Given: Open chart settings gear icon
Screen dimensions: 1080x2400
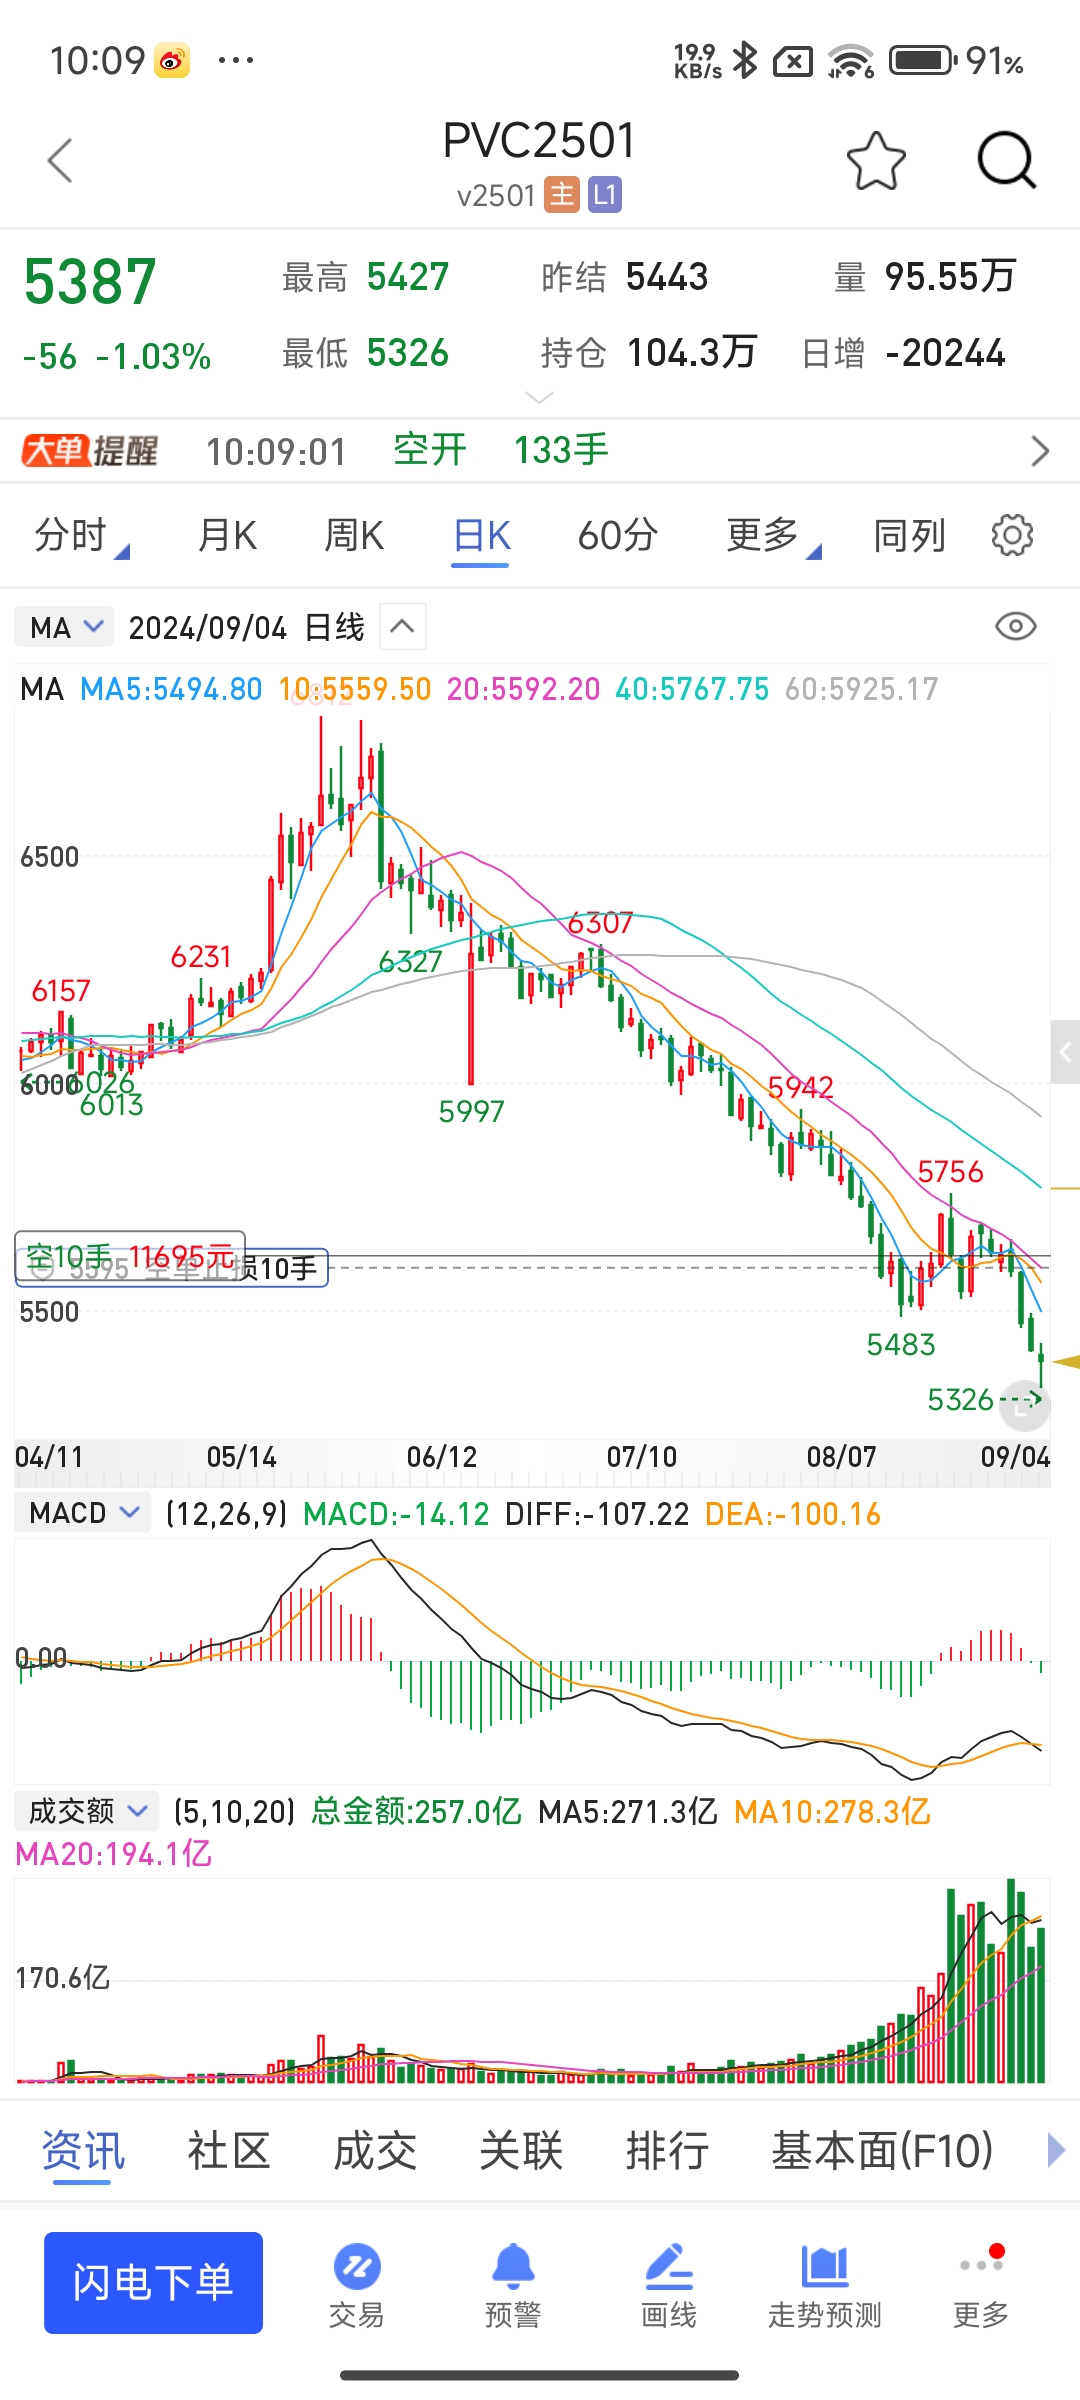Looking at the screenshot, I should click(x=1011, y=536).
